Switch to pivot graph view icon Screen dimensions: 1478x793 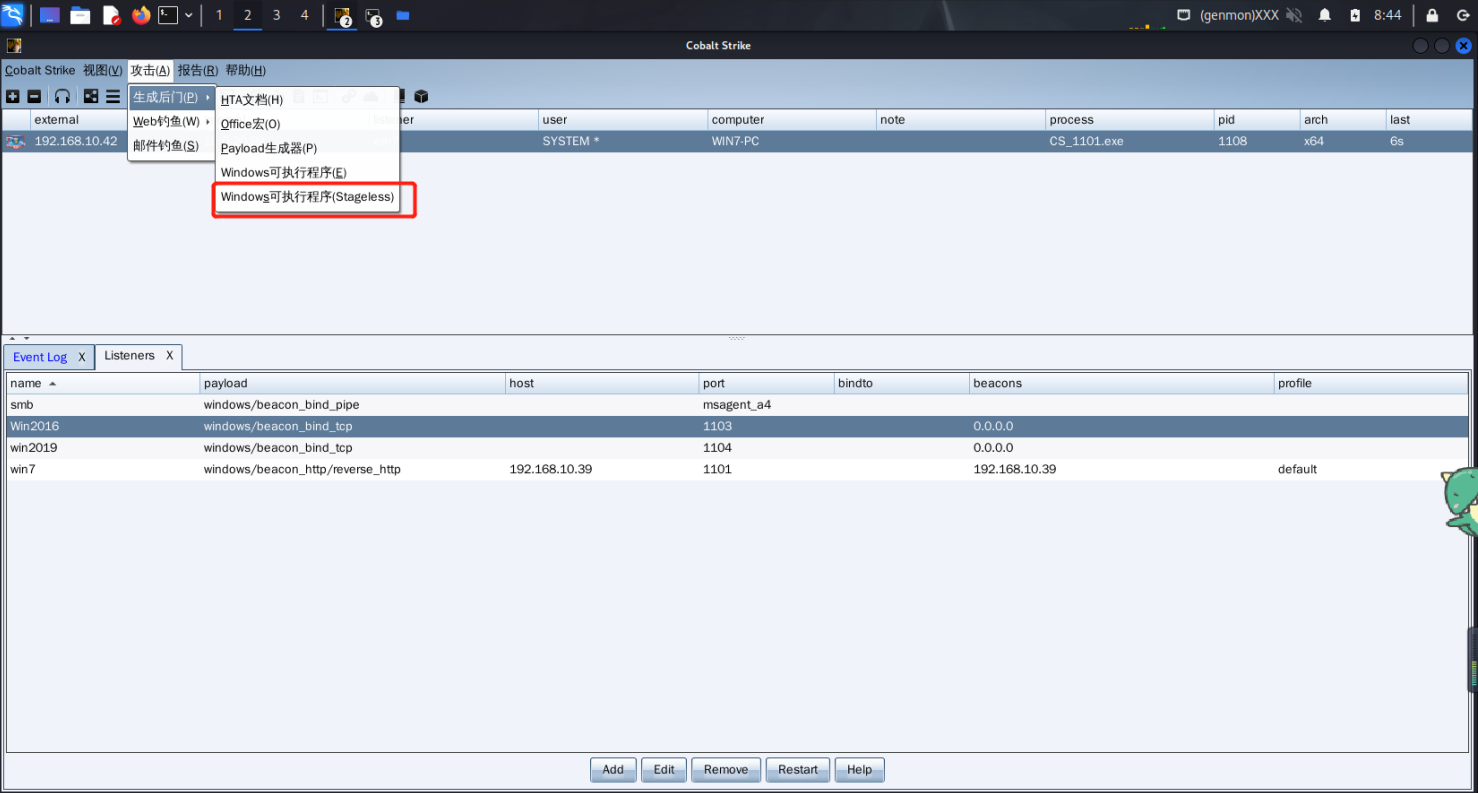click(x=91, y=96)
